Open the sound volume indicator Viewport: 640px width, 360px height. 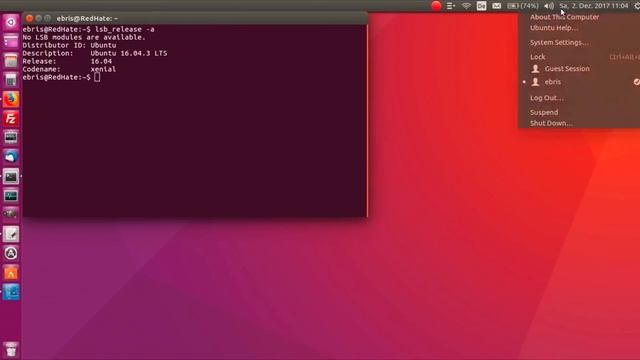tap(549, 6)
